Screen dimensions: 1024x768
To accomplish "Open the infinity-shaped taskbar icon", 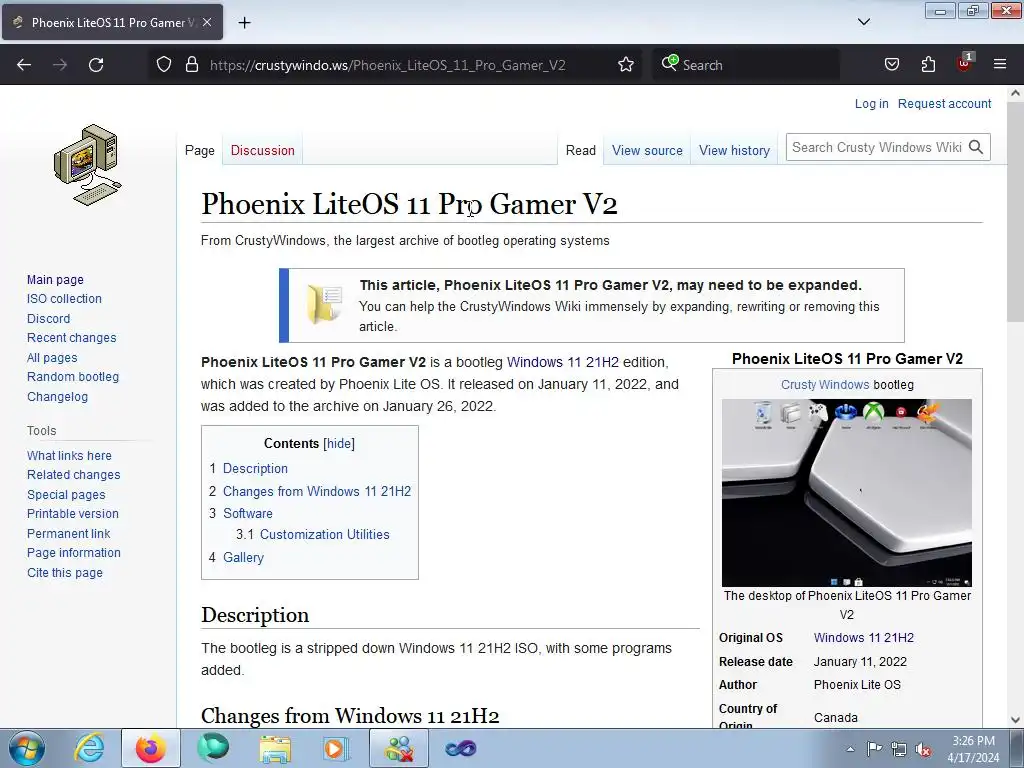I will [461, 748].
